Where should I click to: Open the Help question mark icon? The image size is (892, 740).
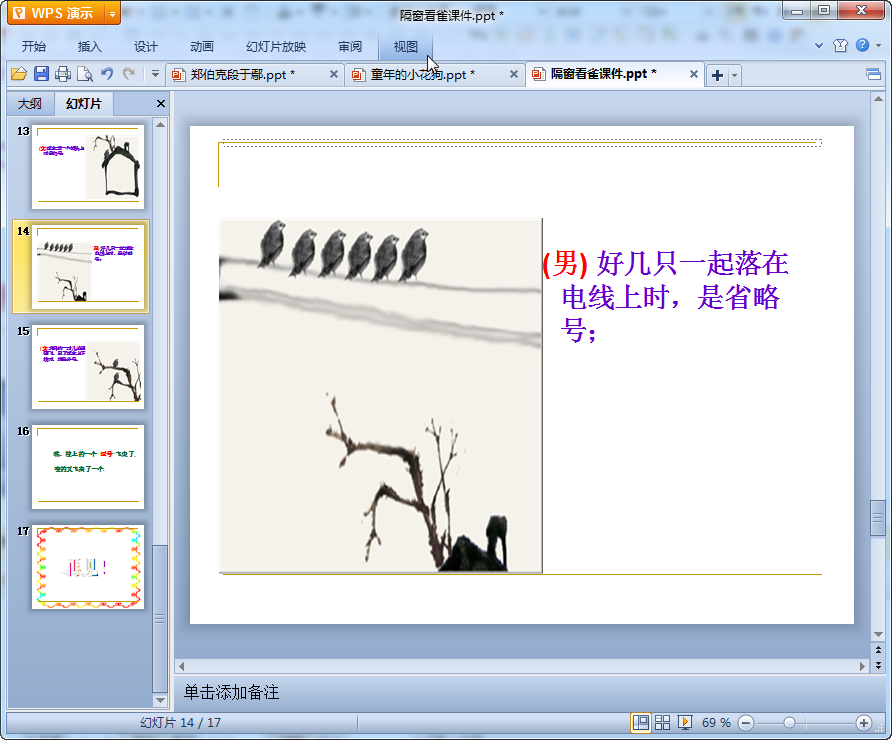coord(862,45)
